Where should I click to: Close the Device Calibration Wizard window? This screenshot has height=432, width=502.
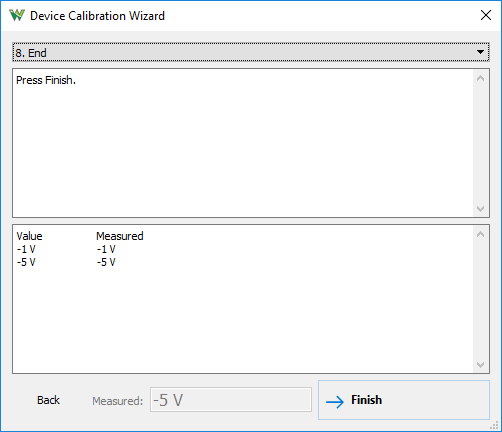(x=486, y=15)
